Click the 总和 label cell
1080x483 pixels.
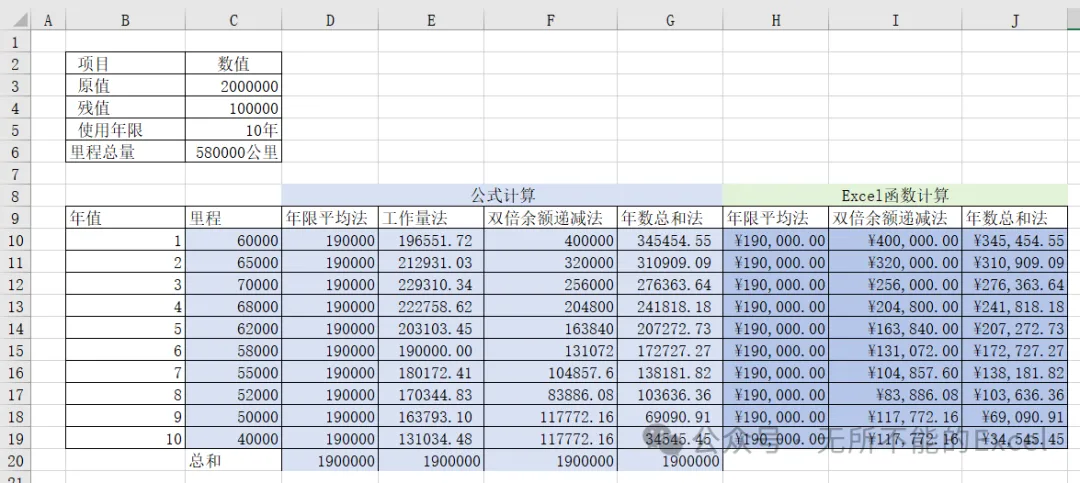click(x=233, y=460)
